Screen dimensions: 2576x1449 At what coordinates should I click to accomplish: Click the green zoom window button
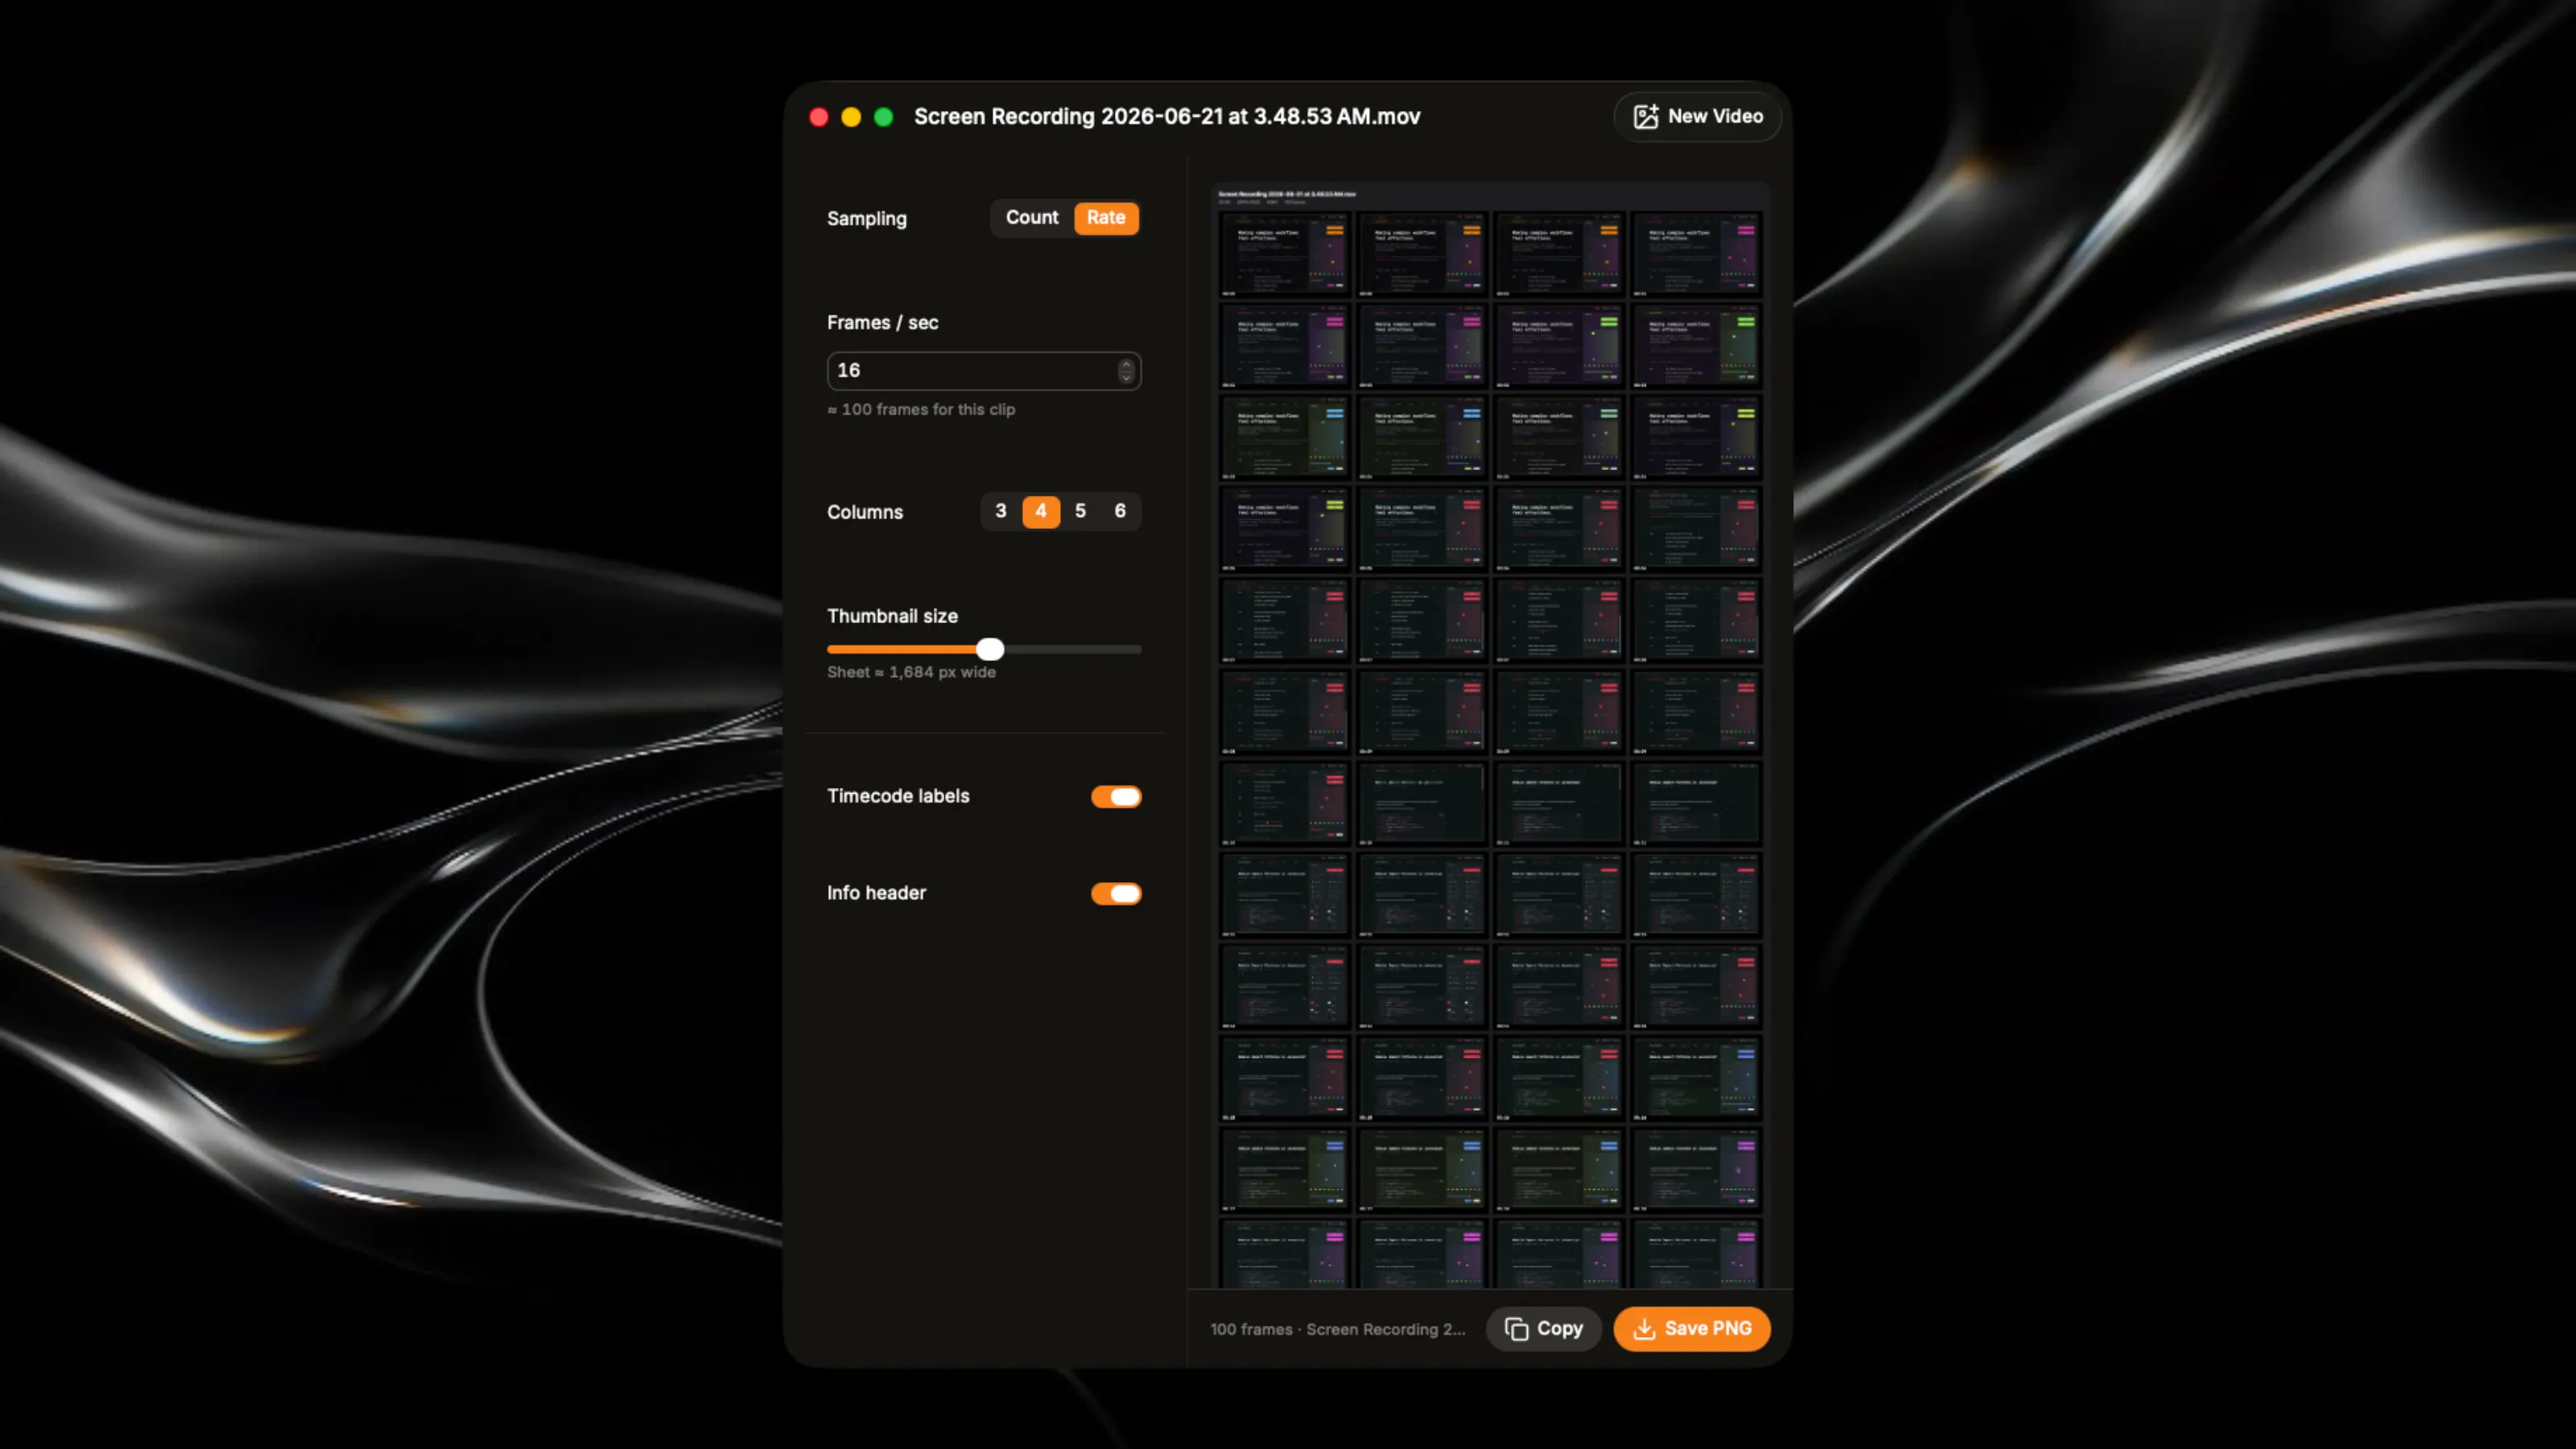click(x=883, y=117)
